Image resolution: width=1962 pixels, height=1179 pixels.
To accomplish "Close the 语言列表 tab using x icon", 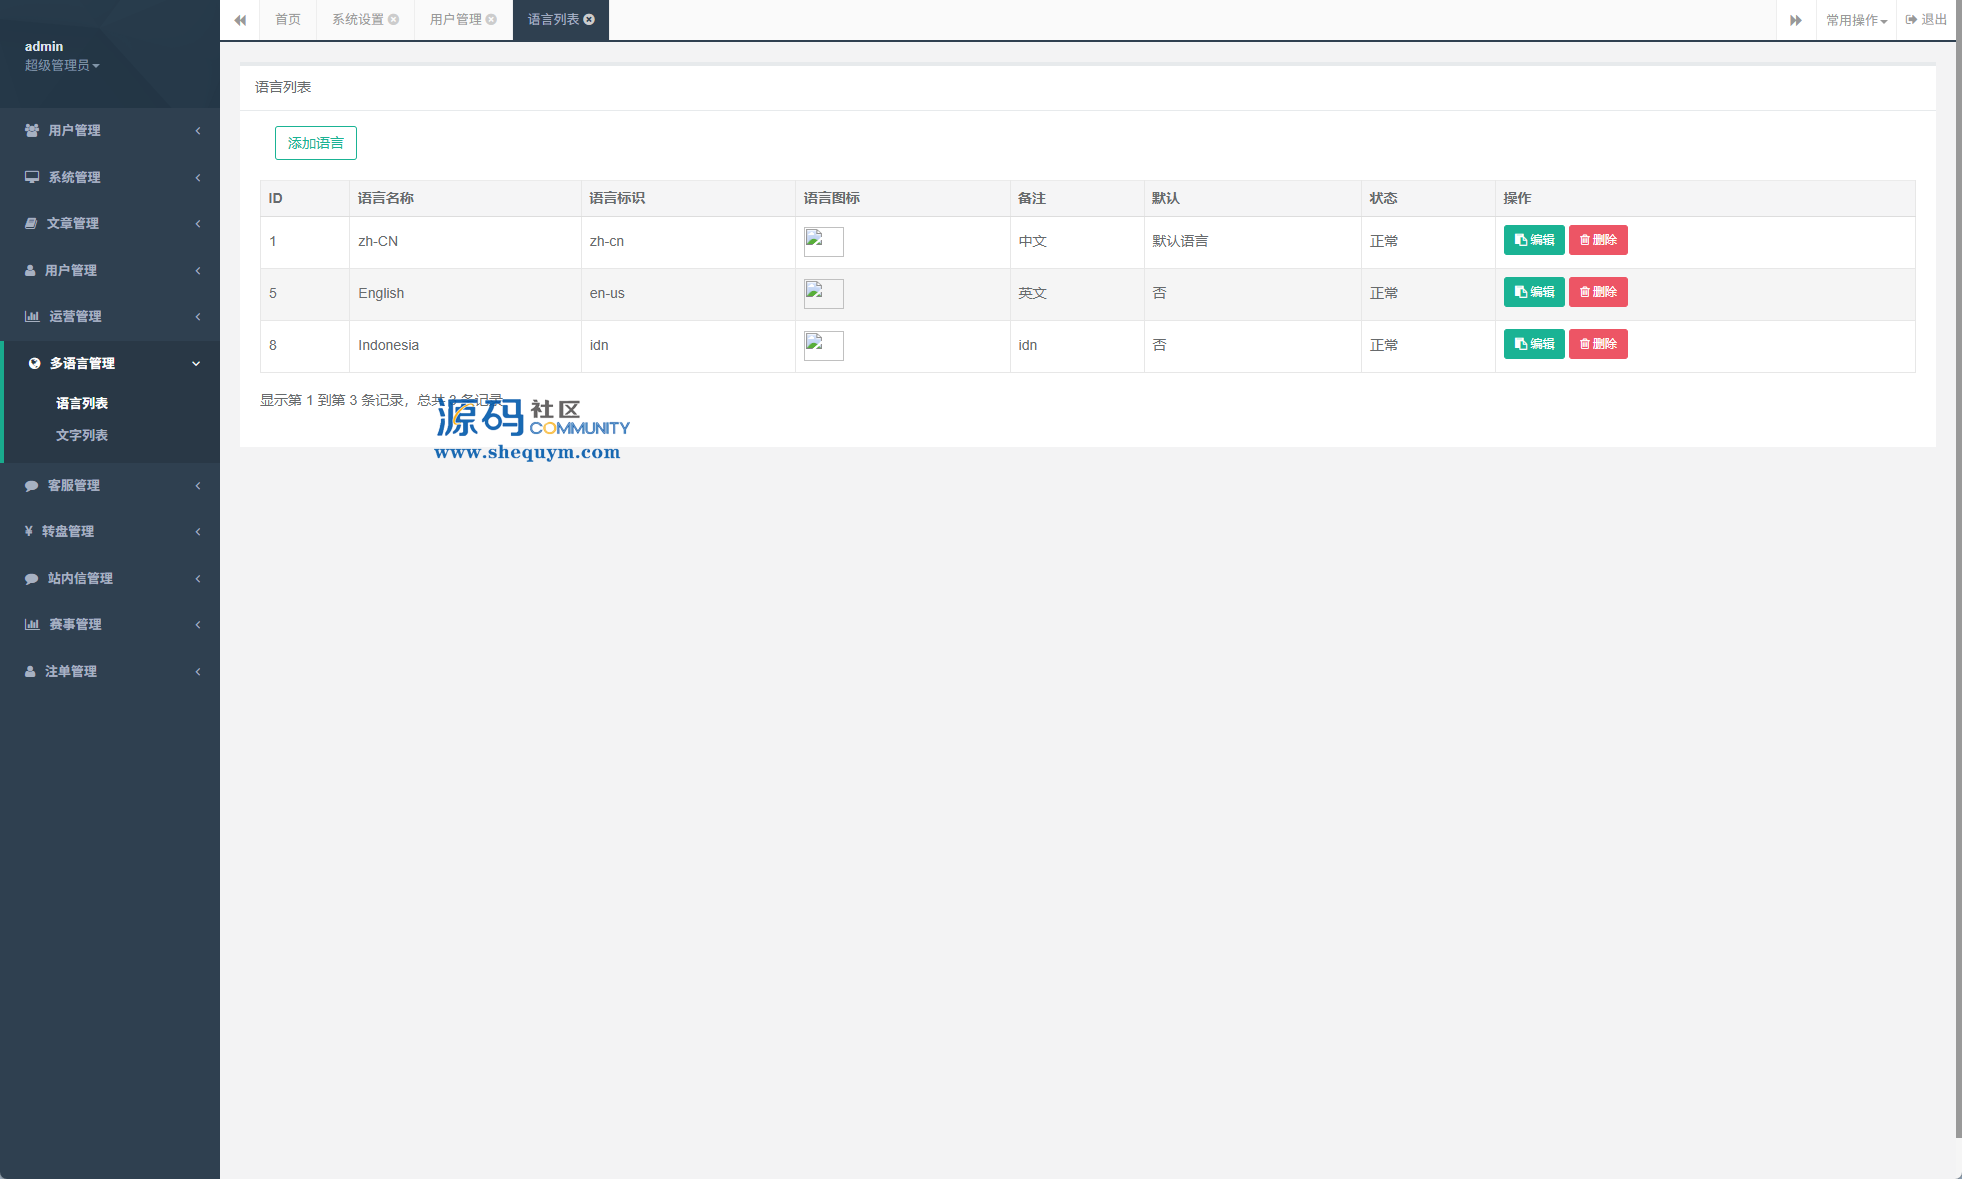I will pos(589,20).
